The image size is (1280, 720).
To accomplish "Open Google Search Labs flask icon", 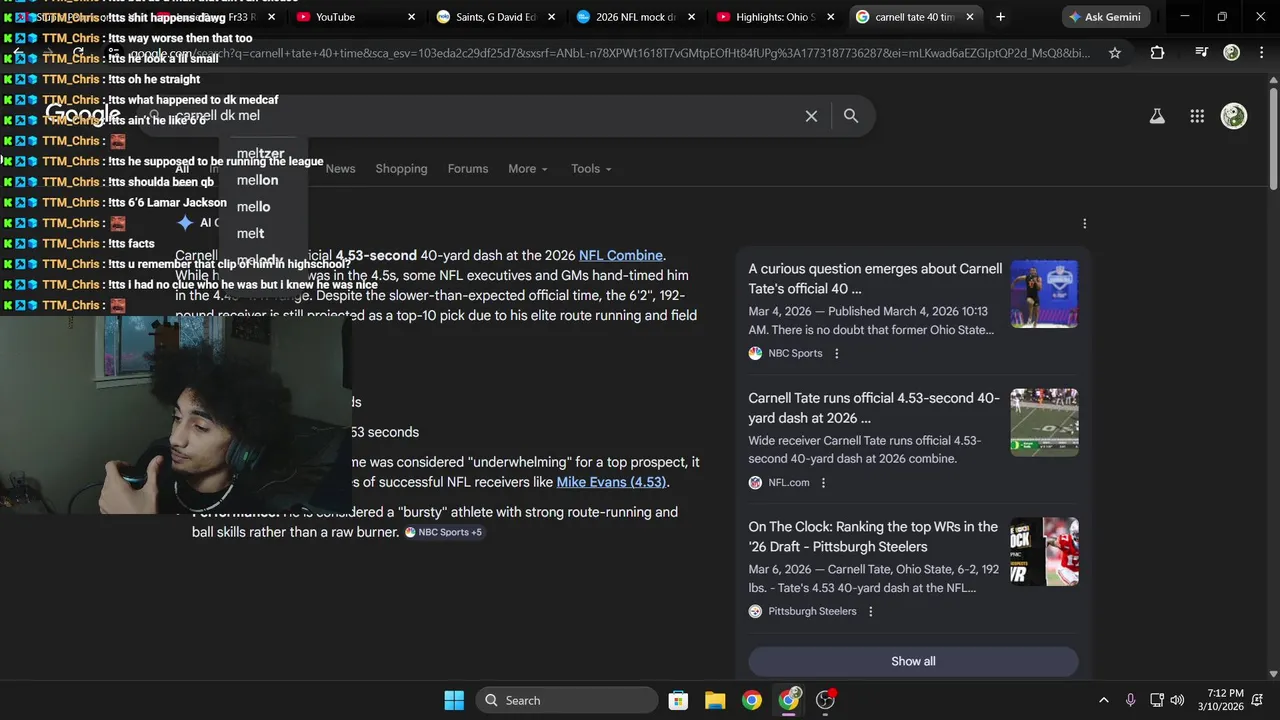I will point(1157,116).
